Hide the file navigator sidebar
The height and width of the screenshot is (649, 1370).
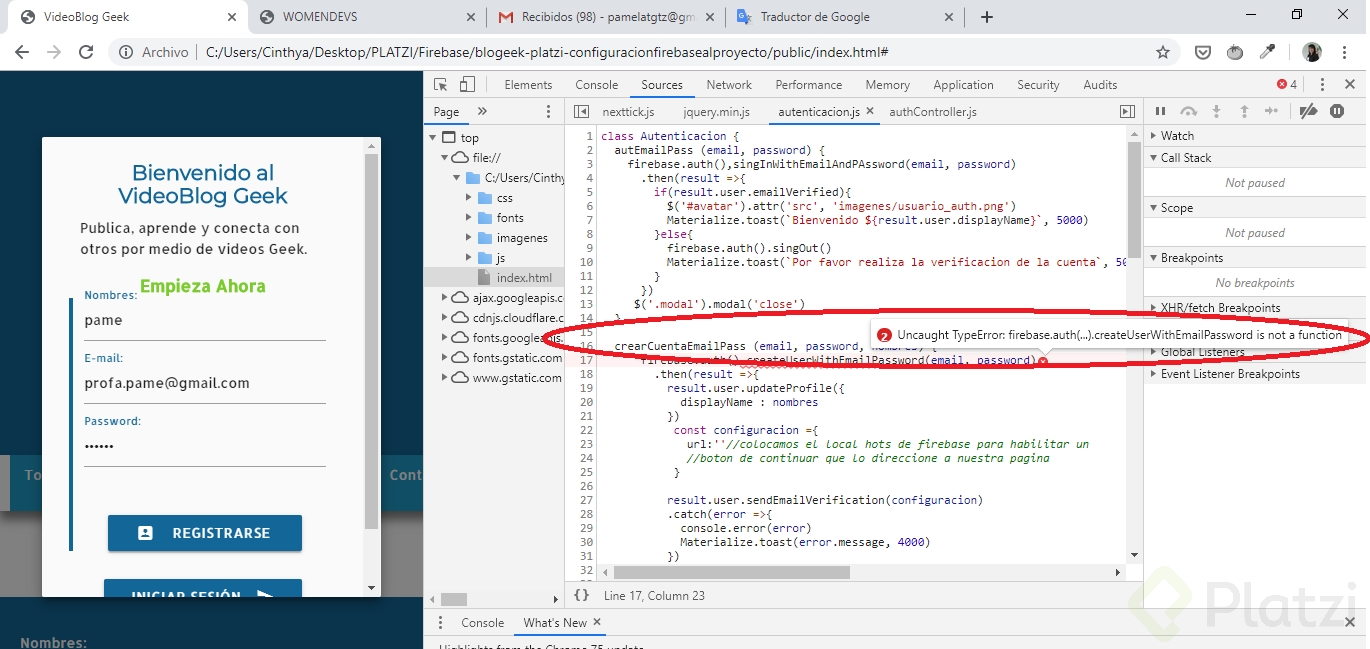(581, 112)
